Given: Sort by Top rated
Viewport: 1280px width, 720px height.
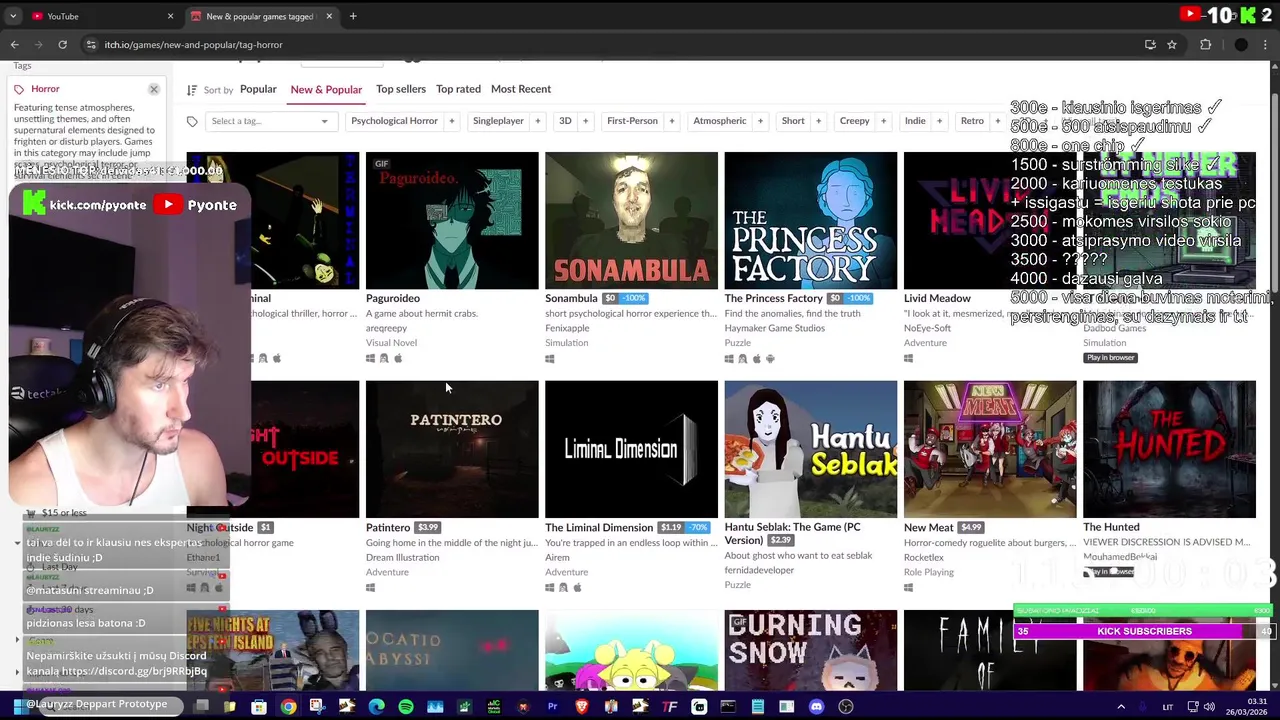Looking at the screenshot, I should click(458, 89).
